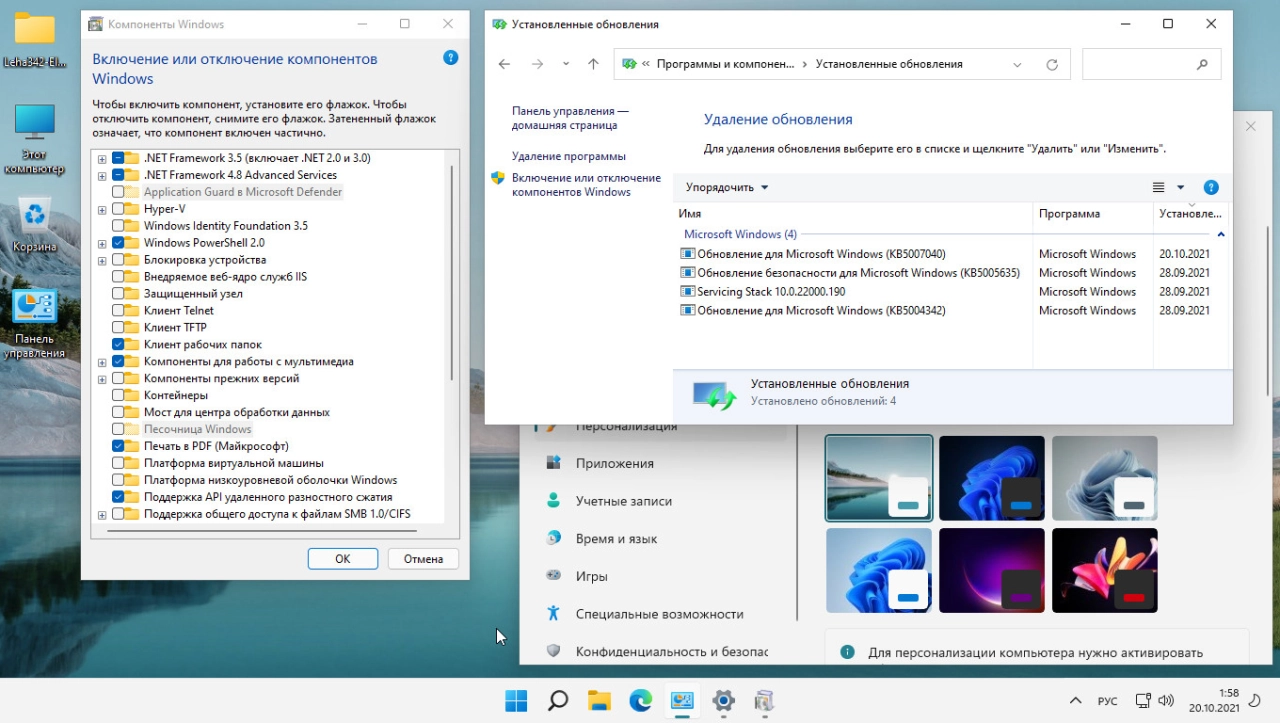1280x723 pixels.
Task: Enable the Hyper-V checkbox
Action: tap(118, 209)
